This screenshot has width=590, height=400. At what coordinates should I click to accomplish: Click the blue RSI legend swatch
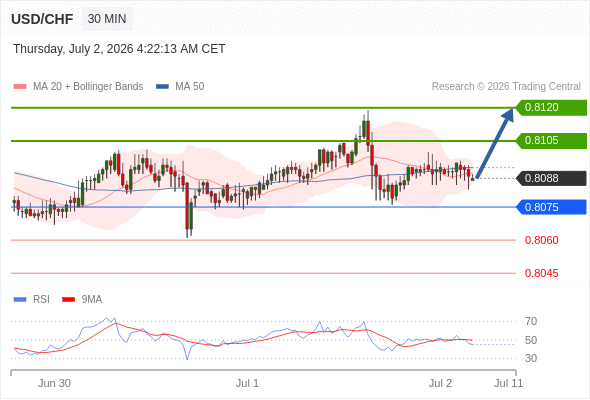20,300
